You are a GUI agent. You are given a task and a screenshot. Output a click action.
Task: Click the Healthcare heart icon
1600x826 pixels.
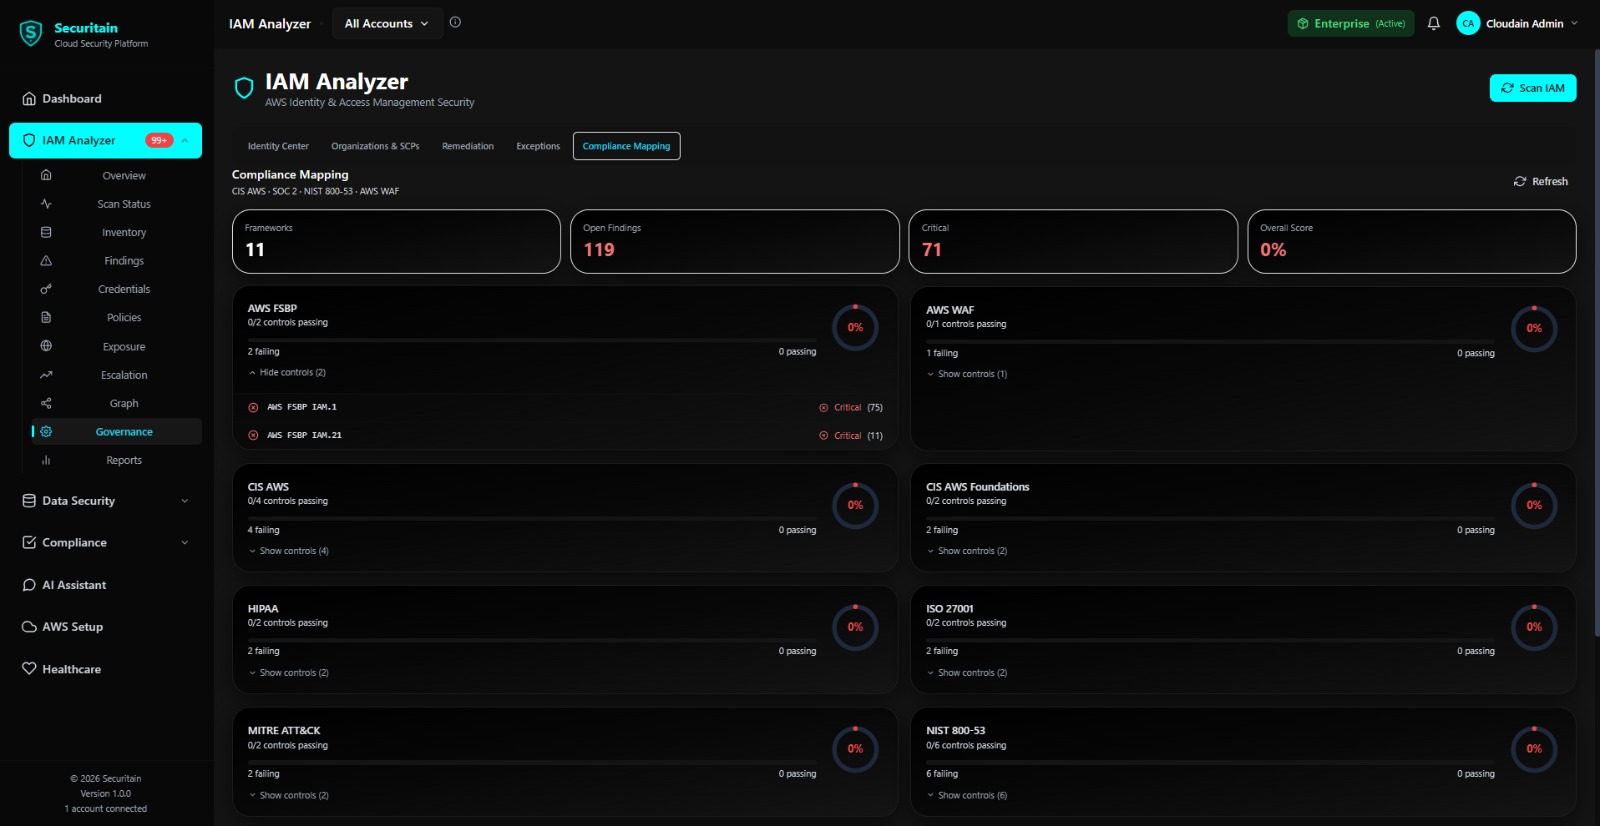coord(29,669)
